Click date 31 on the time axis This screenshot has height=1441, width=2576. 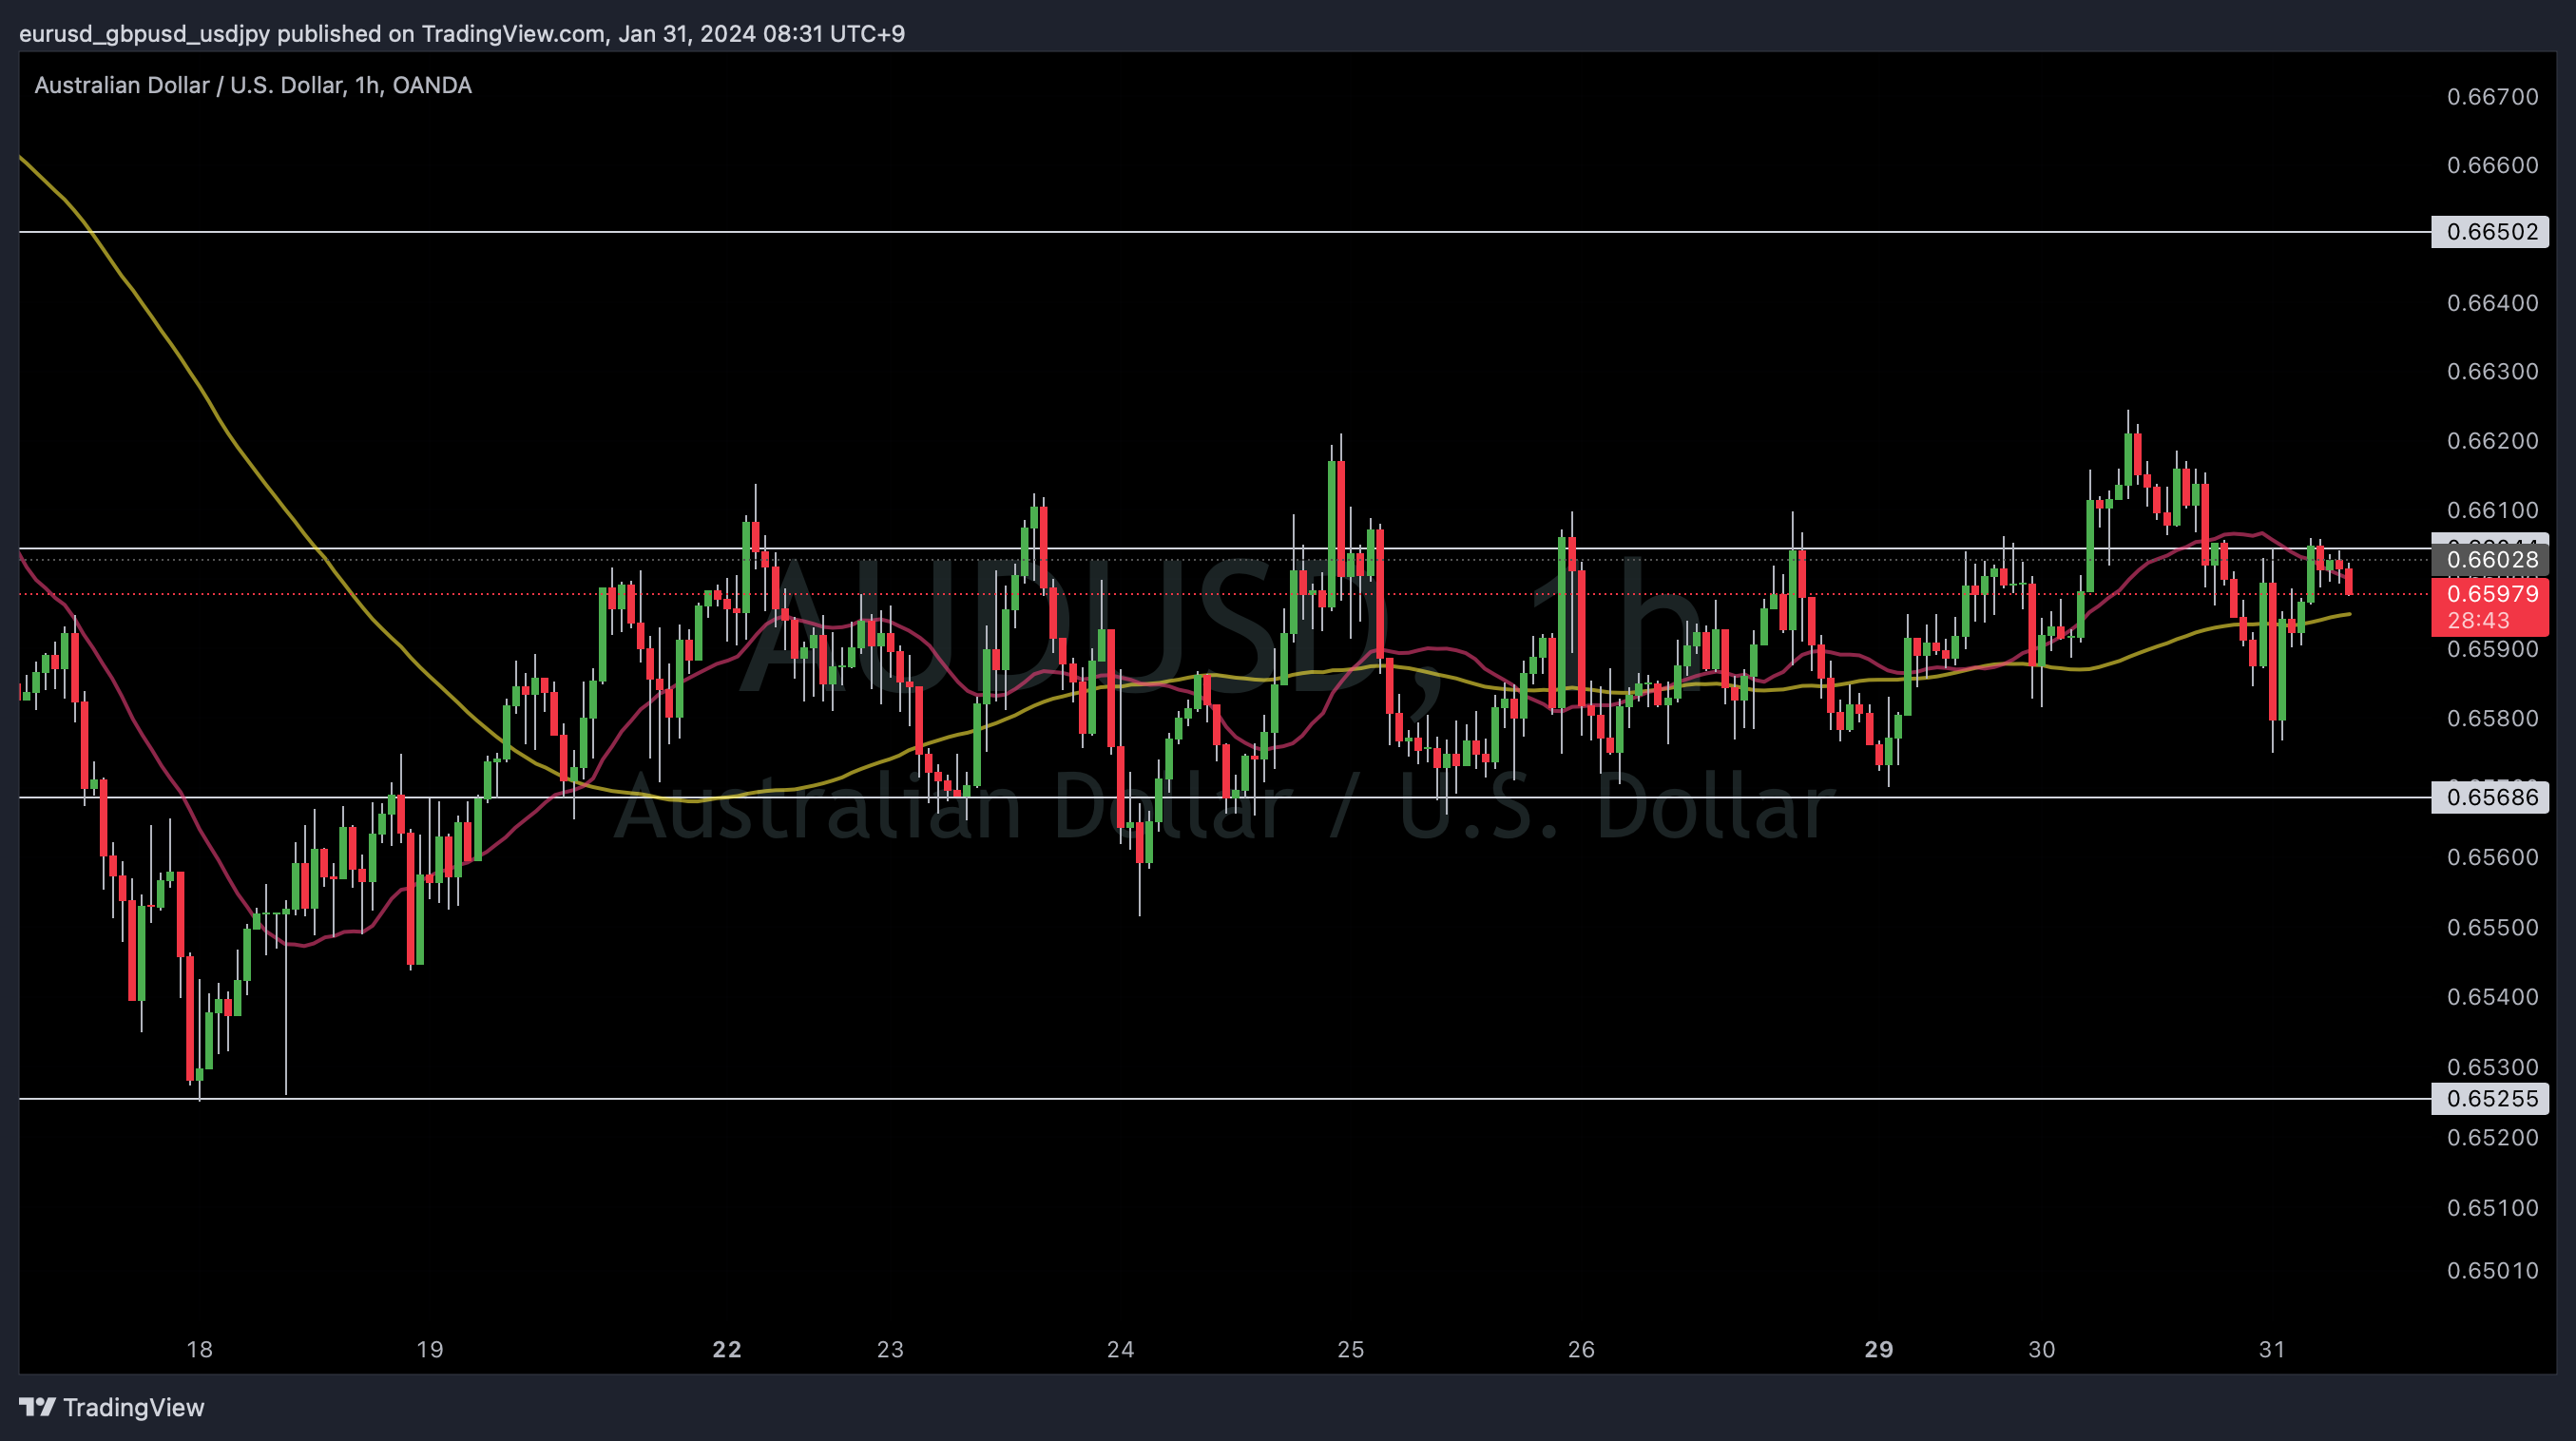2272,1349
